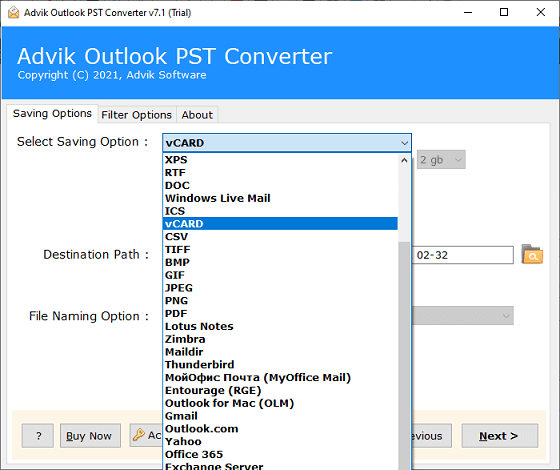
Task: Pick CSV from the saving options
Action: [x=280, y=236]
